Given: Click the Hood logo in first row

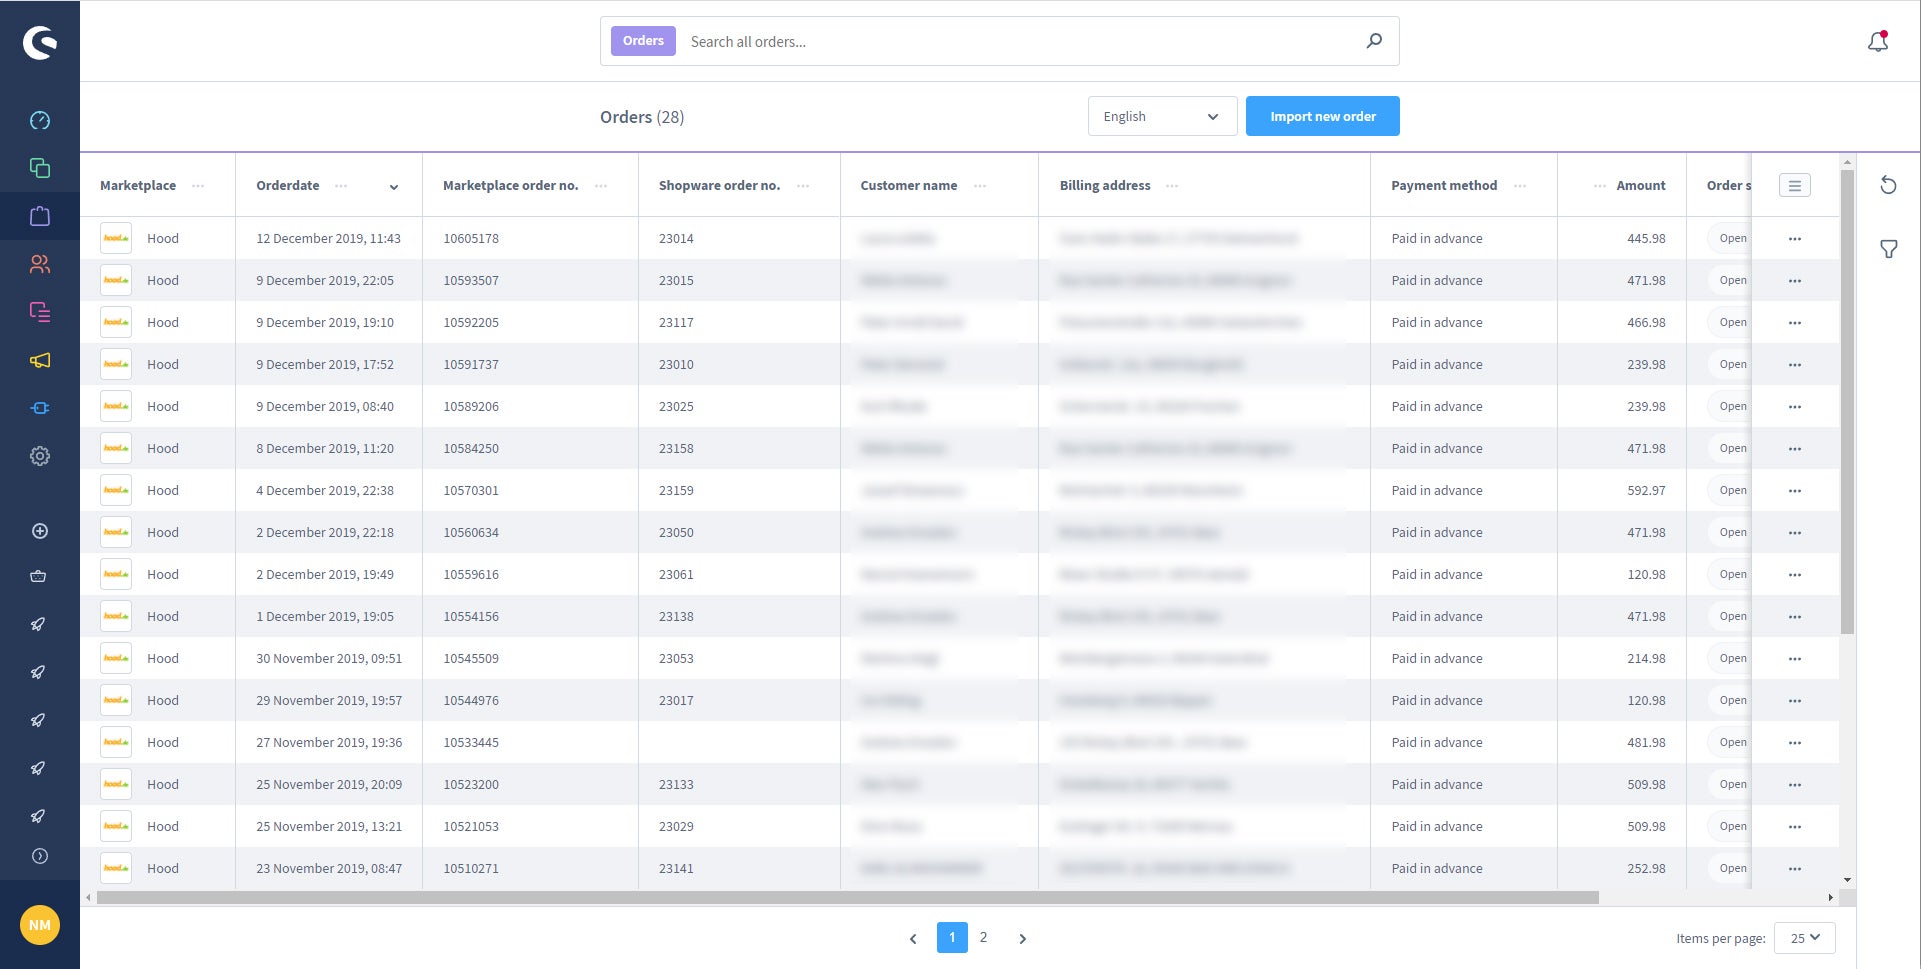Looking at the screenshot, I should tap(116, 238).
